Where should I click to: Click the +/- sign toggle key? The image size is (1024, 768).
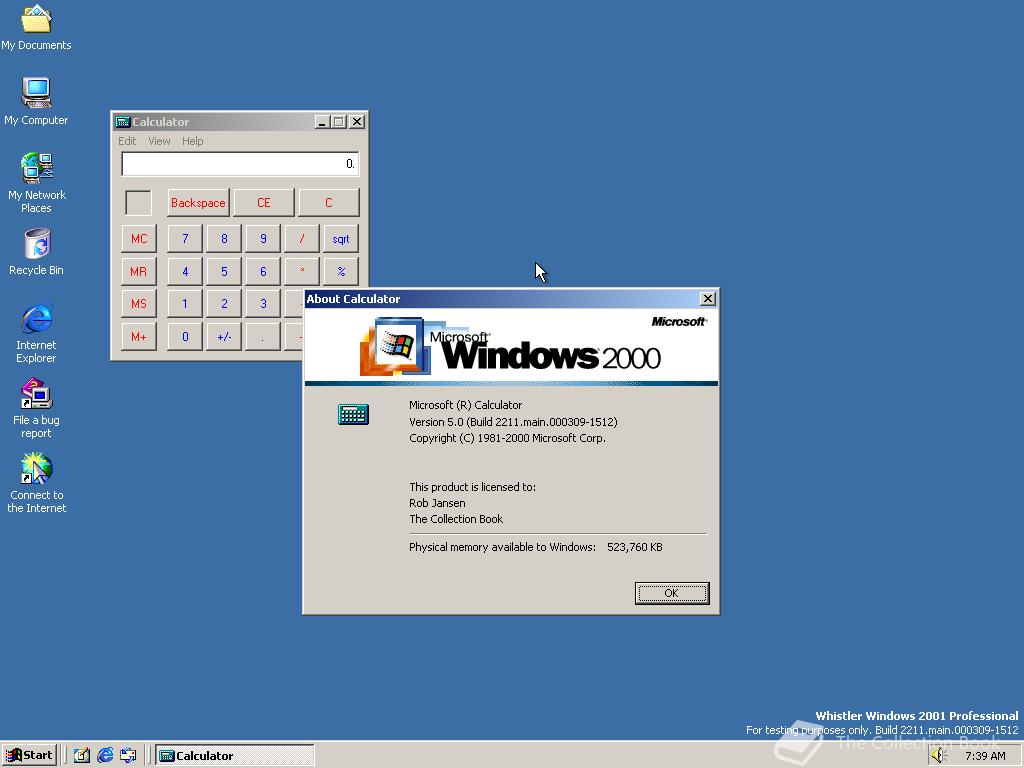click(x=224, y=336)
